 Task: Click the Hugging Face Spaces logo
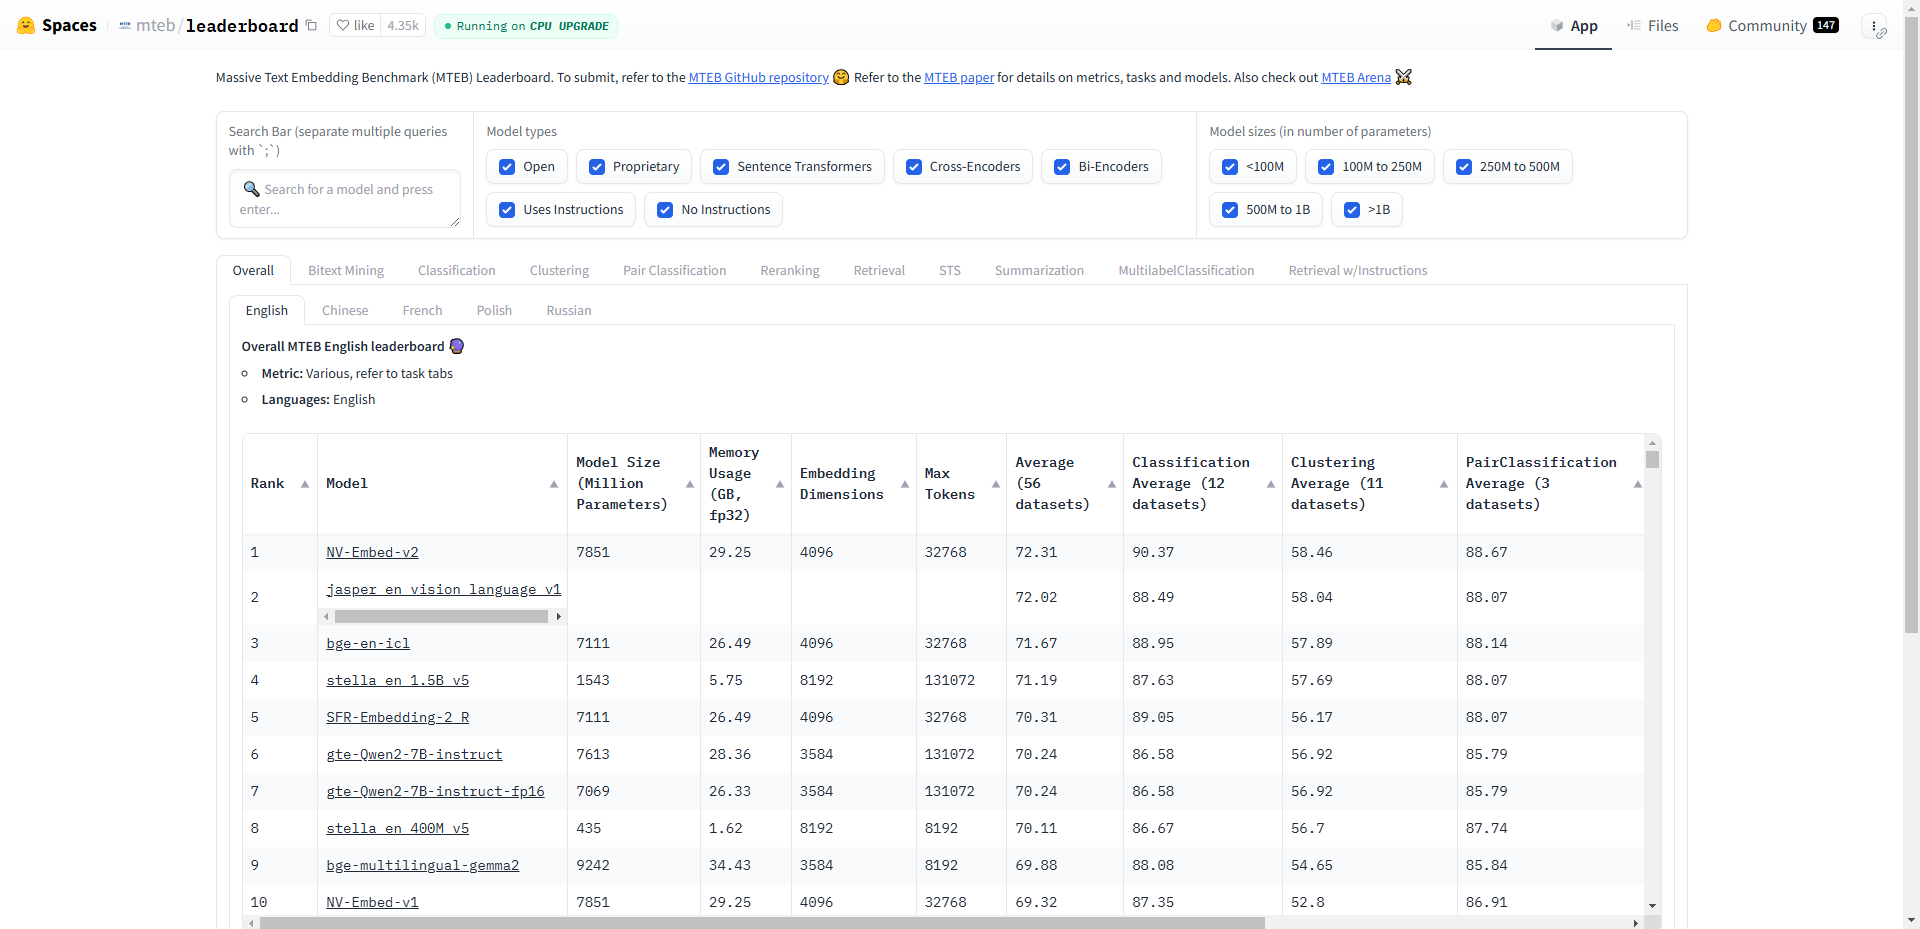[27, 25]
